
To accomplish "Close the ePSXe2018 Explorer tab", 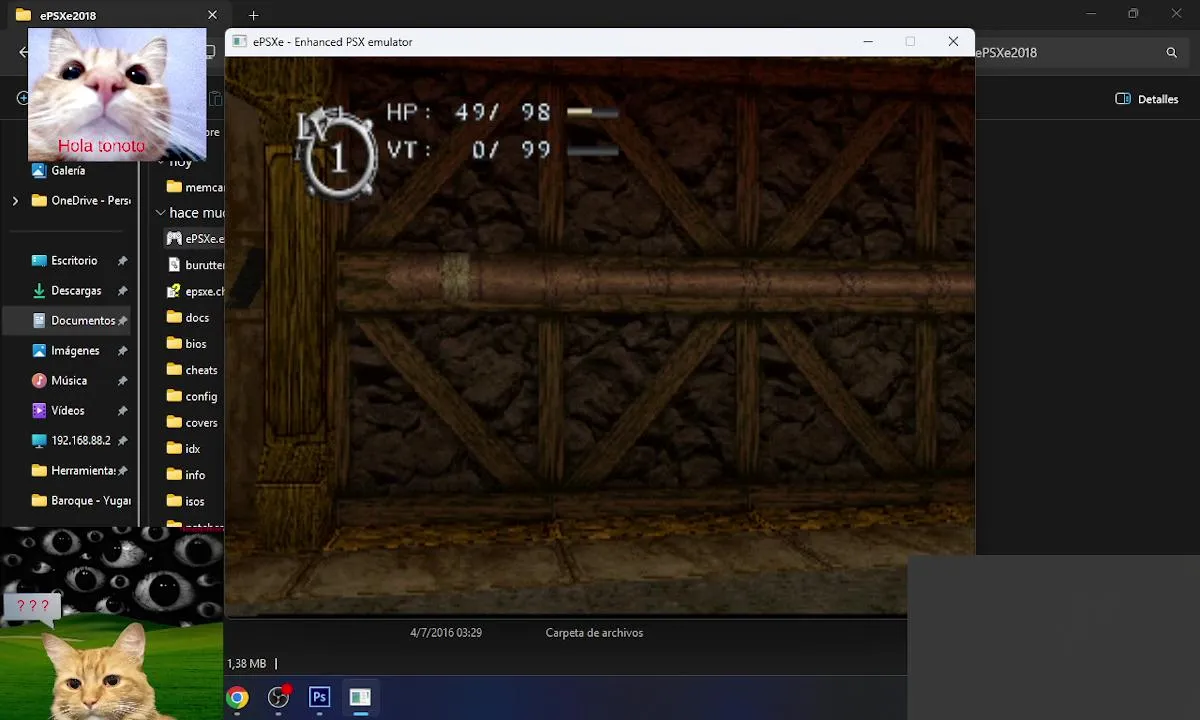I will pos(212,15).
